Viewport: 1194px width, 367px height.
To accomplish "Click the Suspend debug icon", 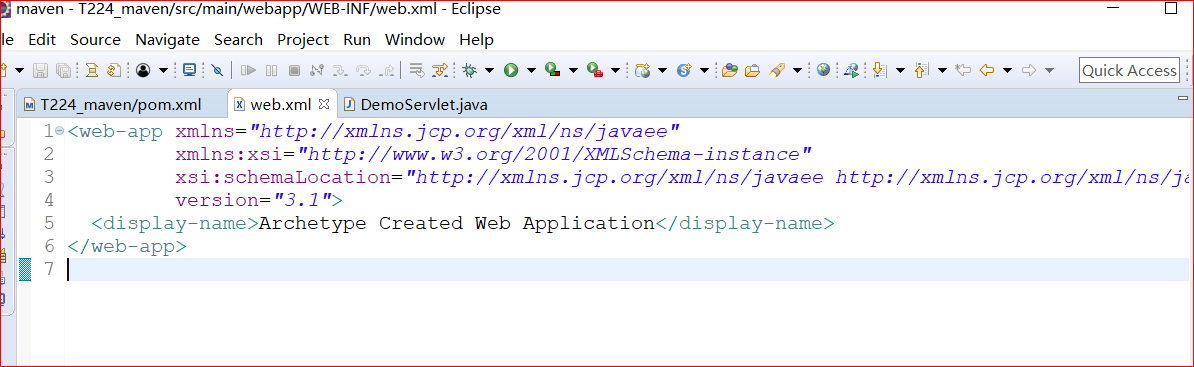I will click(x=271, y=71).
